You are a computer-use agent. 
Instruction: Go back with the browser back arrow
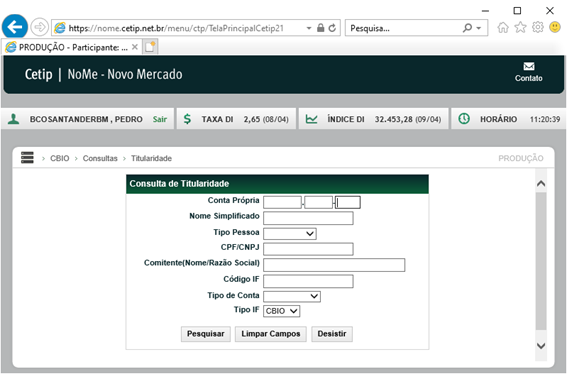[x=15, y=27]
